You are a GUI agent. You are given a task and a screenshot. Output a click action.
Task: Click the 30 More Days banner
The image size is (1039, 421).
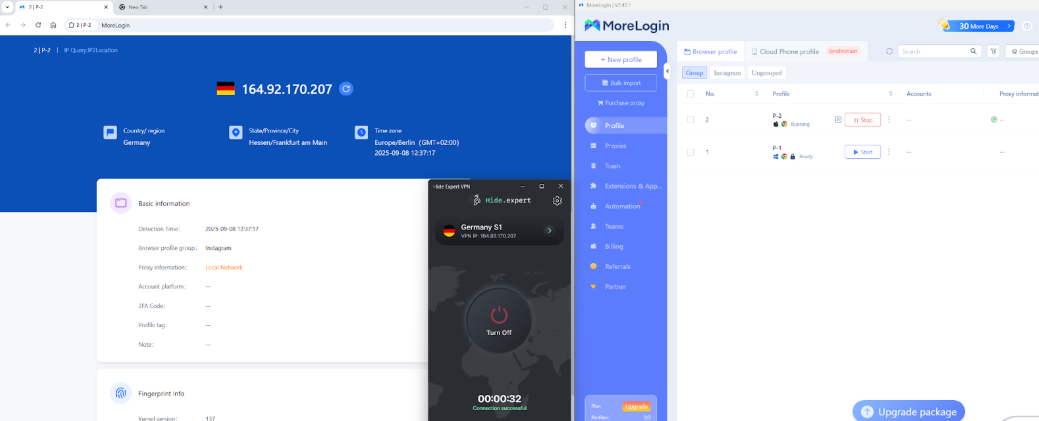coord(979,26)
